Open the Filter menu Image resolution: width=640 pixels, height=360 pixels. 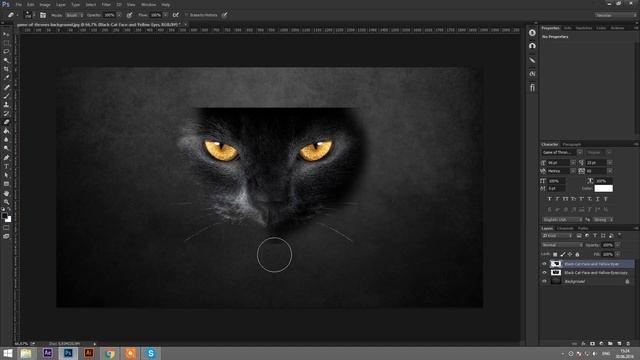[106, 4]
